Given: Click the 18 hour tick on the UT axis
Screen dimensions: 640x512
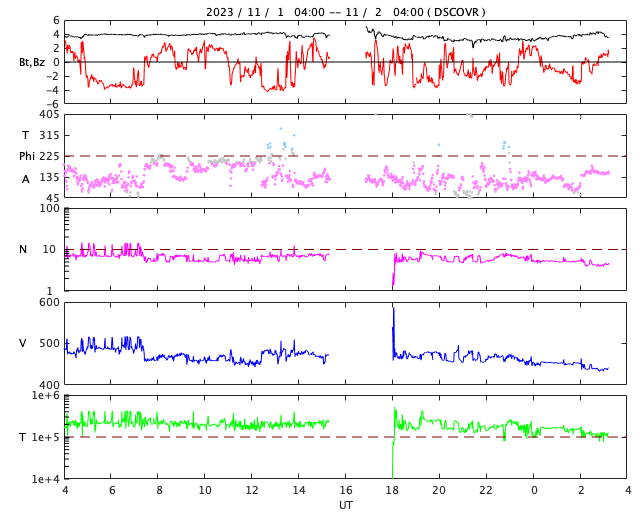Looking at the screenshot, I should click(x=392, y=490).
